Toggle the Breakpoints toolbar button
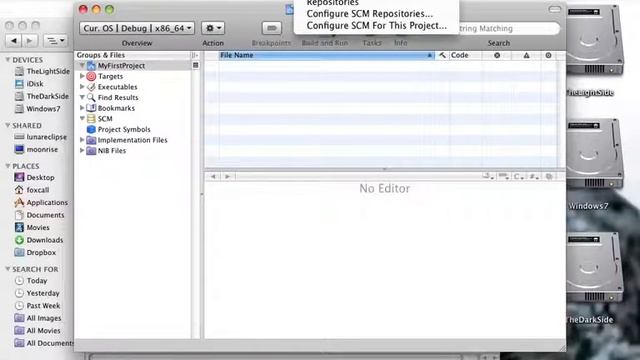The height and width of the screenshot is (360, 640). coord(271,28)
